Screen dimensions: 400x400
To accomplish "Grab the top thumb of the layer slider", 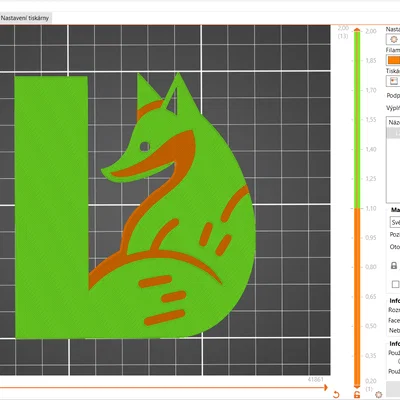I will tap(357, 30).
